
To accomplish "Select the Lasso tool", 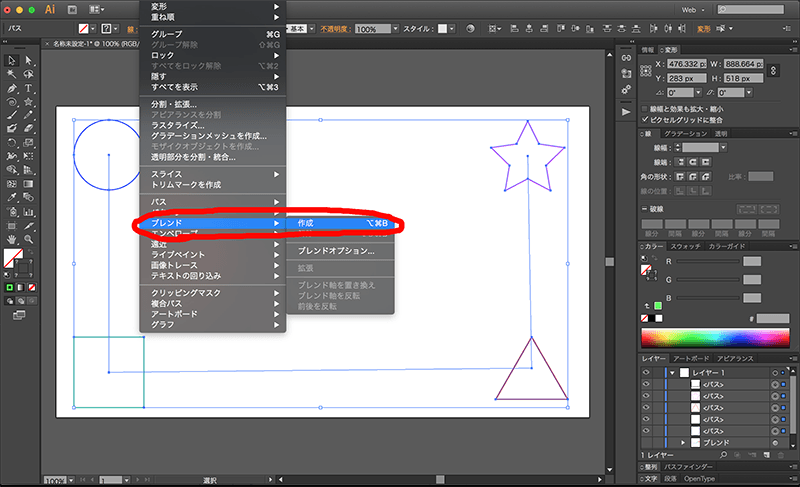I will 29,74.
